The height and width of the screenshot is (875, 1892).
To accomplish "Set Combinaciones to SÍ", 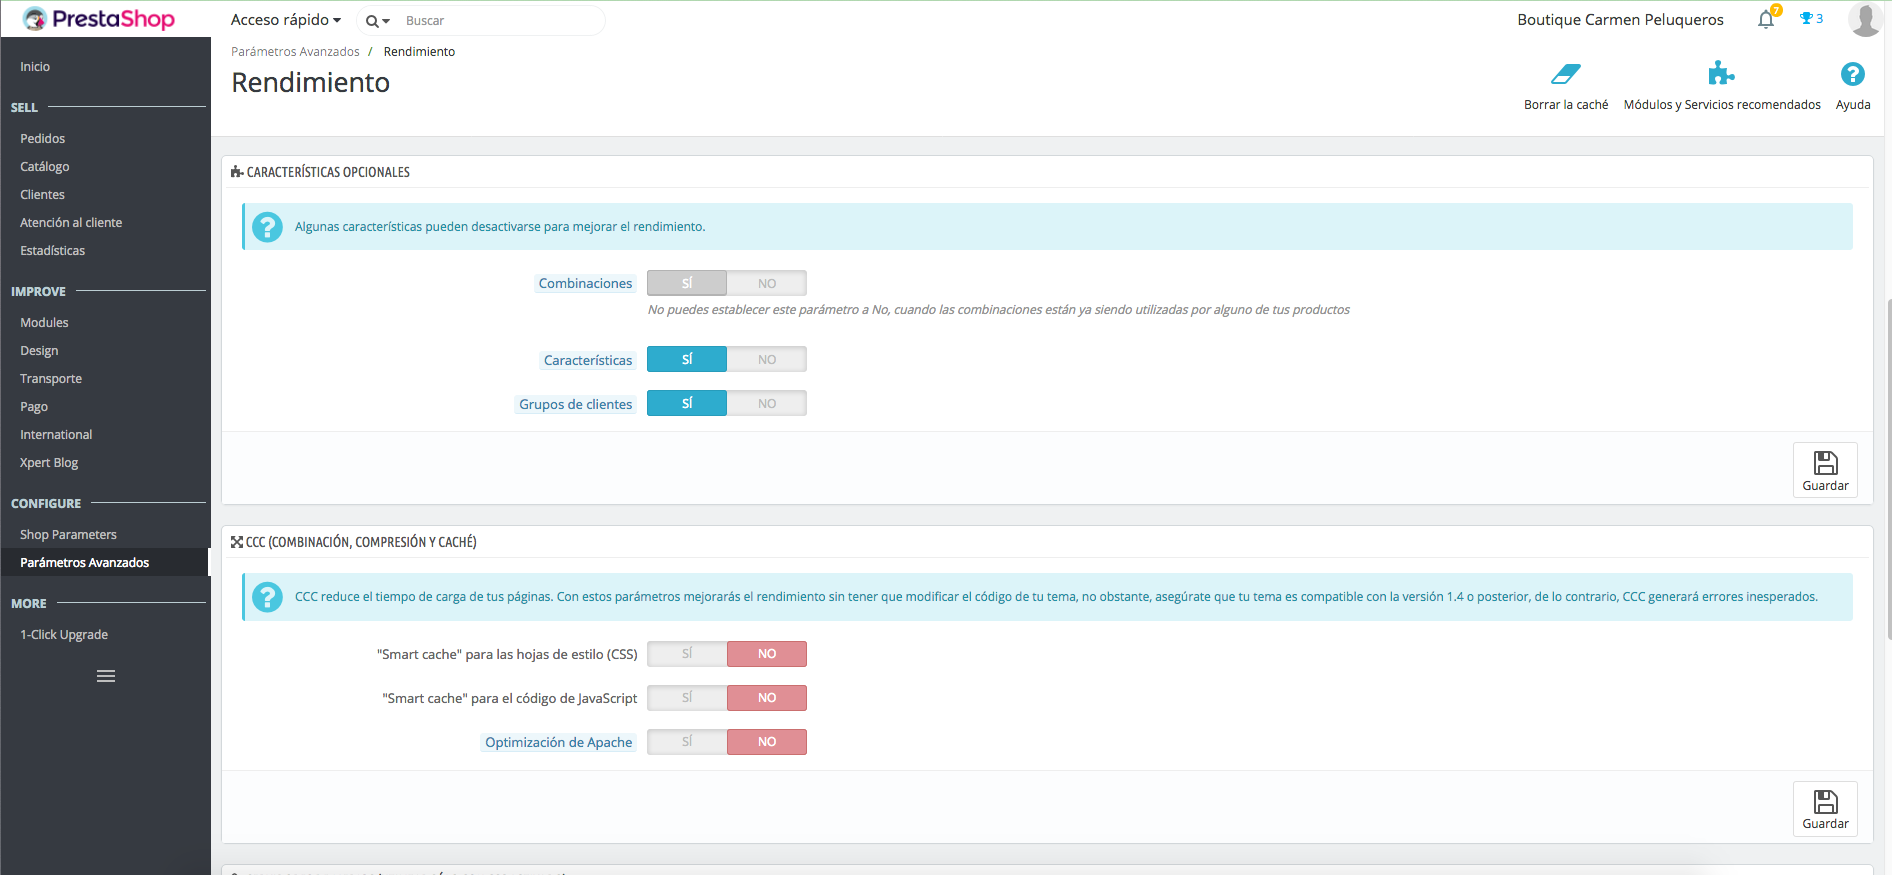I will [x=687, y=283].
